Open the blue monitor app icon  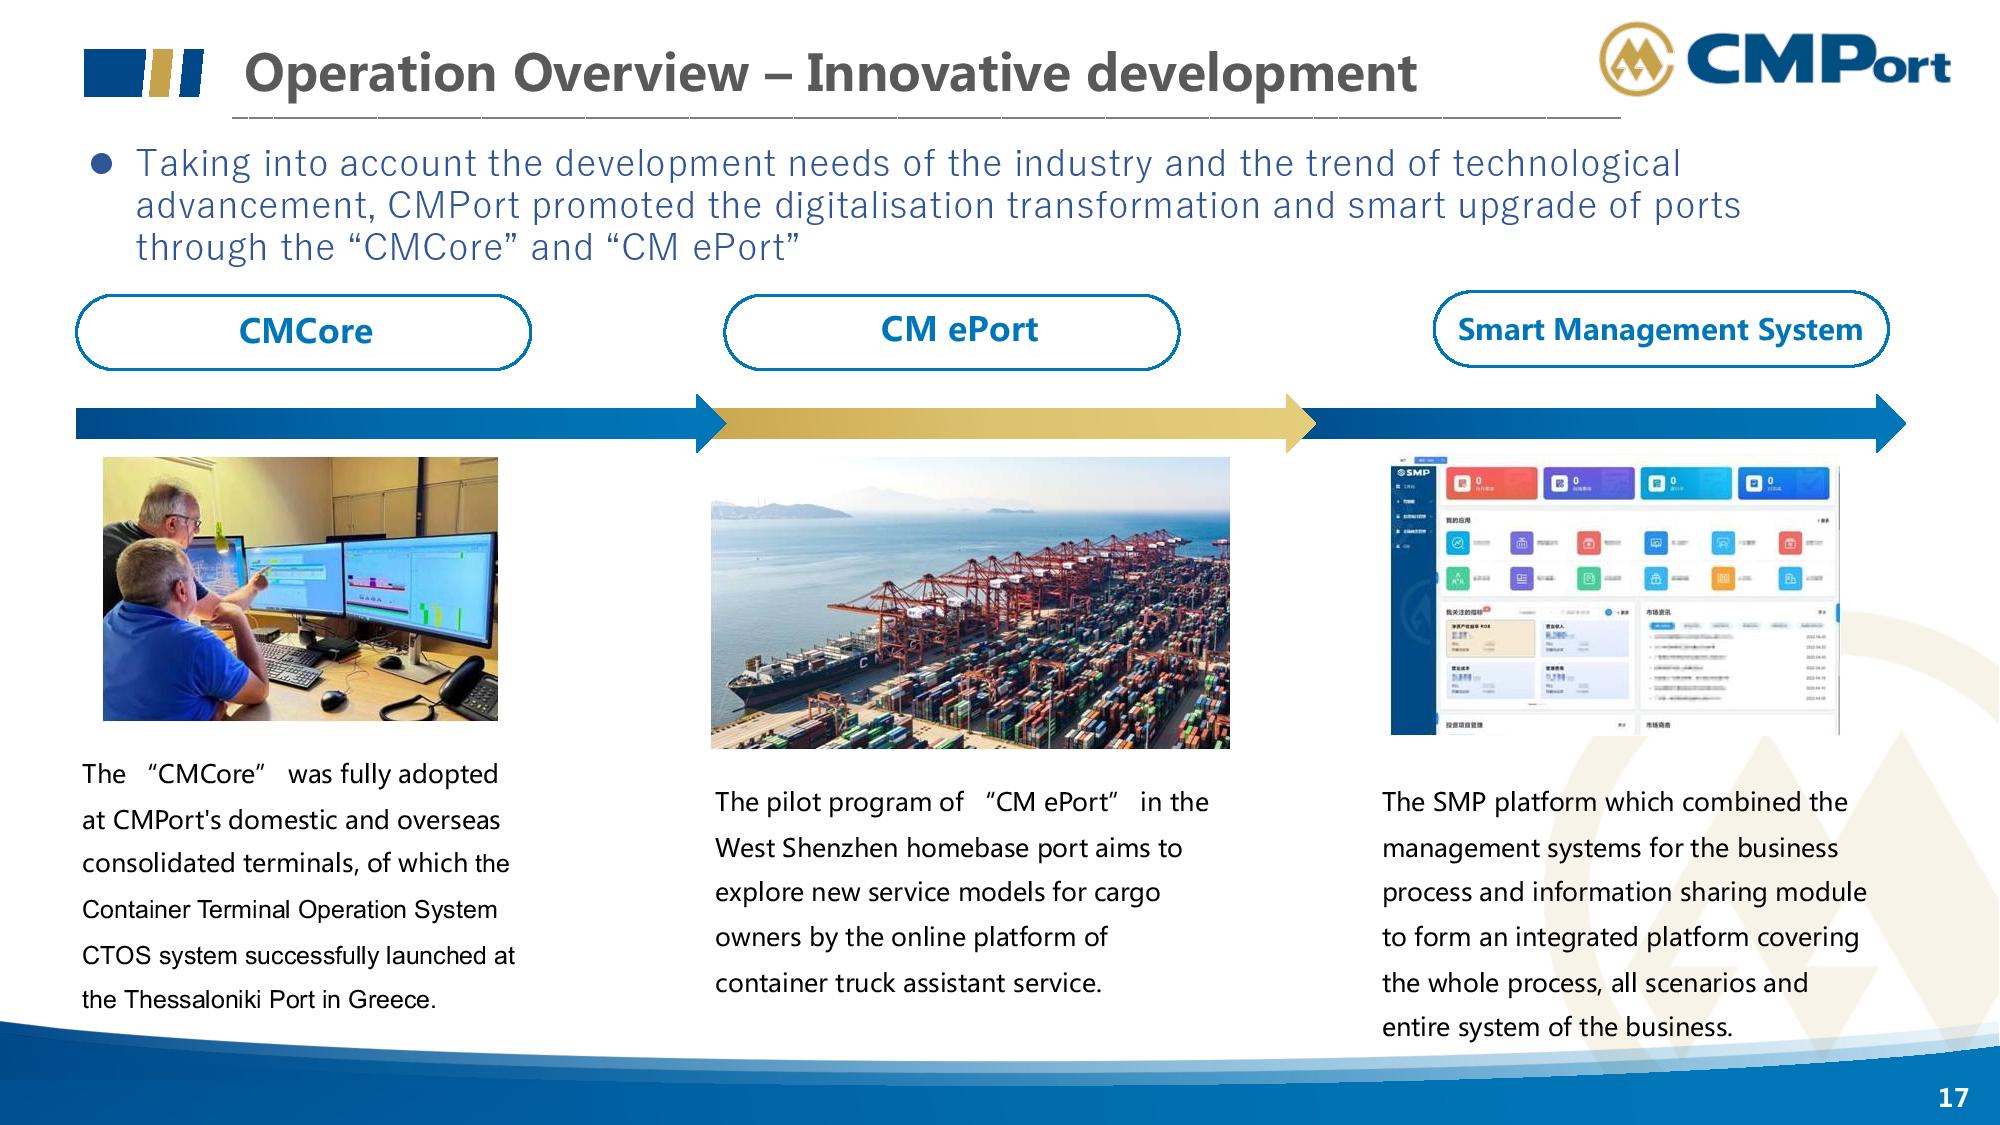[x=1656, y=543]
